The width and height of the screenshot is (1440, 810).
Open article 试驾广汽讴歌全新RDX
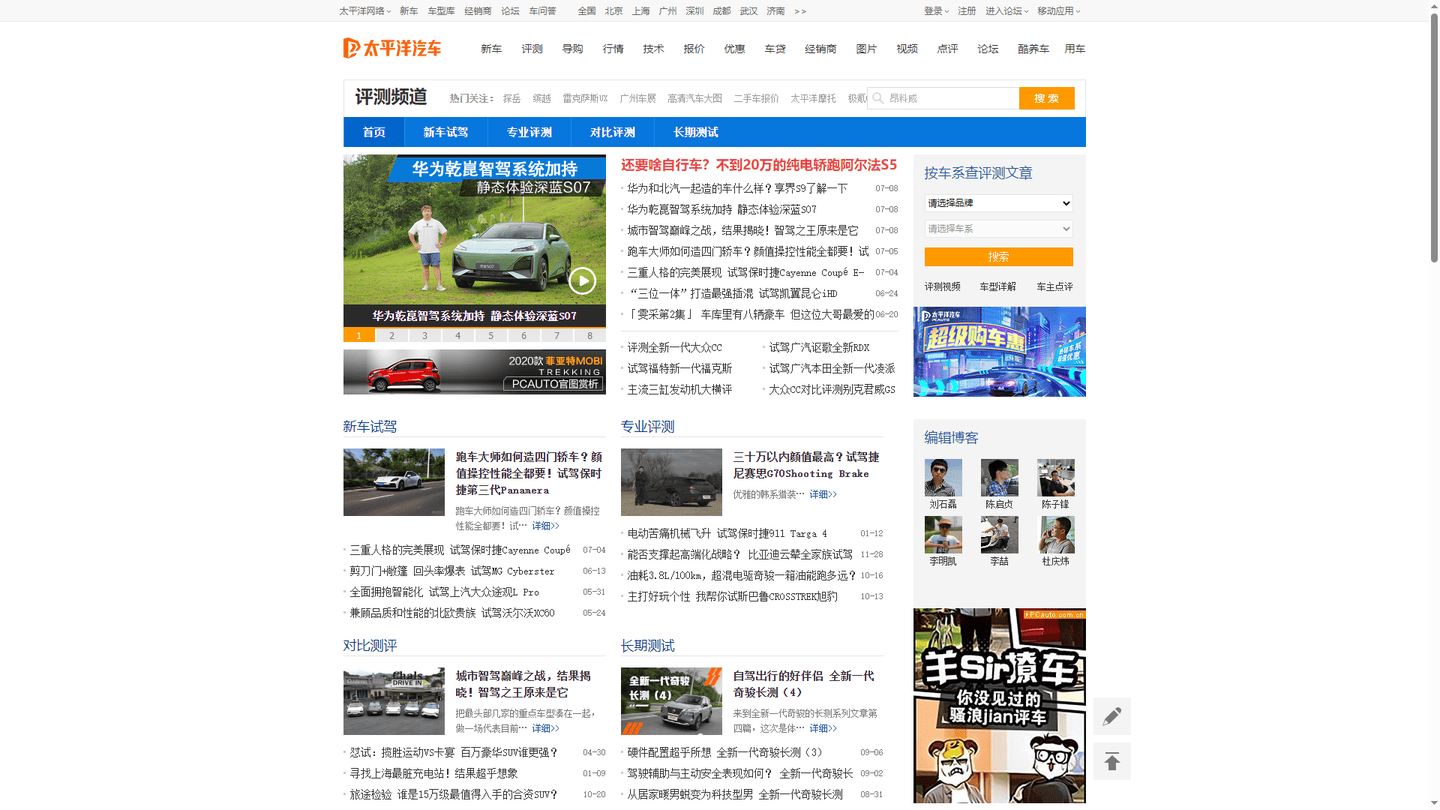(x=819, y=348)
